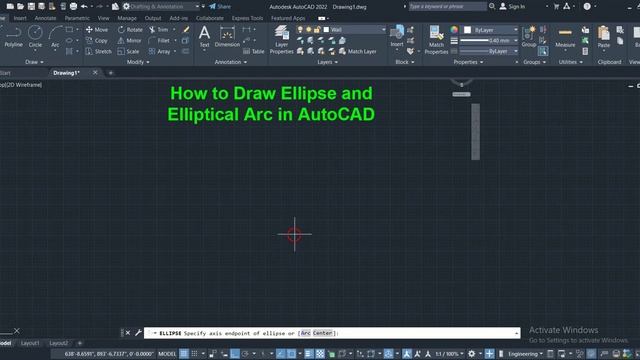Activate the Array tool
Screen dimensions: 640x360
(159, 51)
